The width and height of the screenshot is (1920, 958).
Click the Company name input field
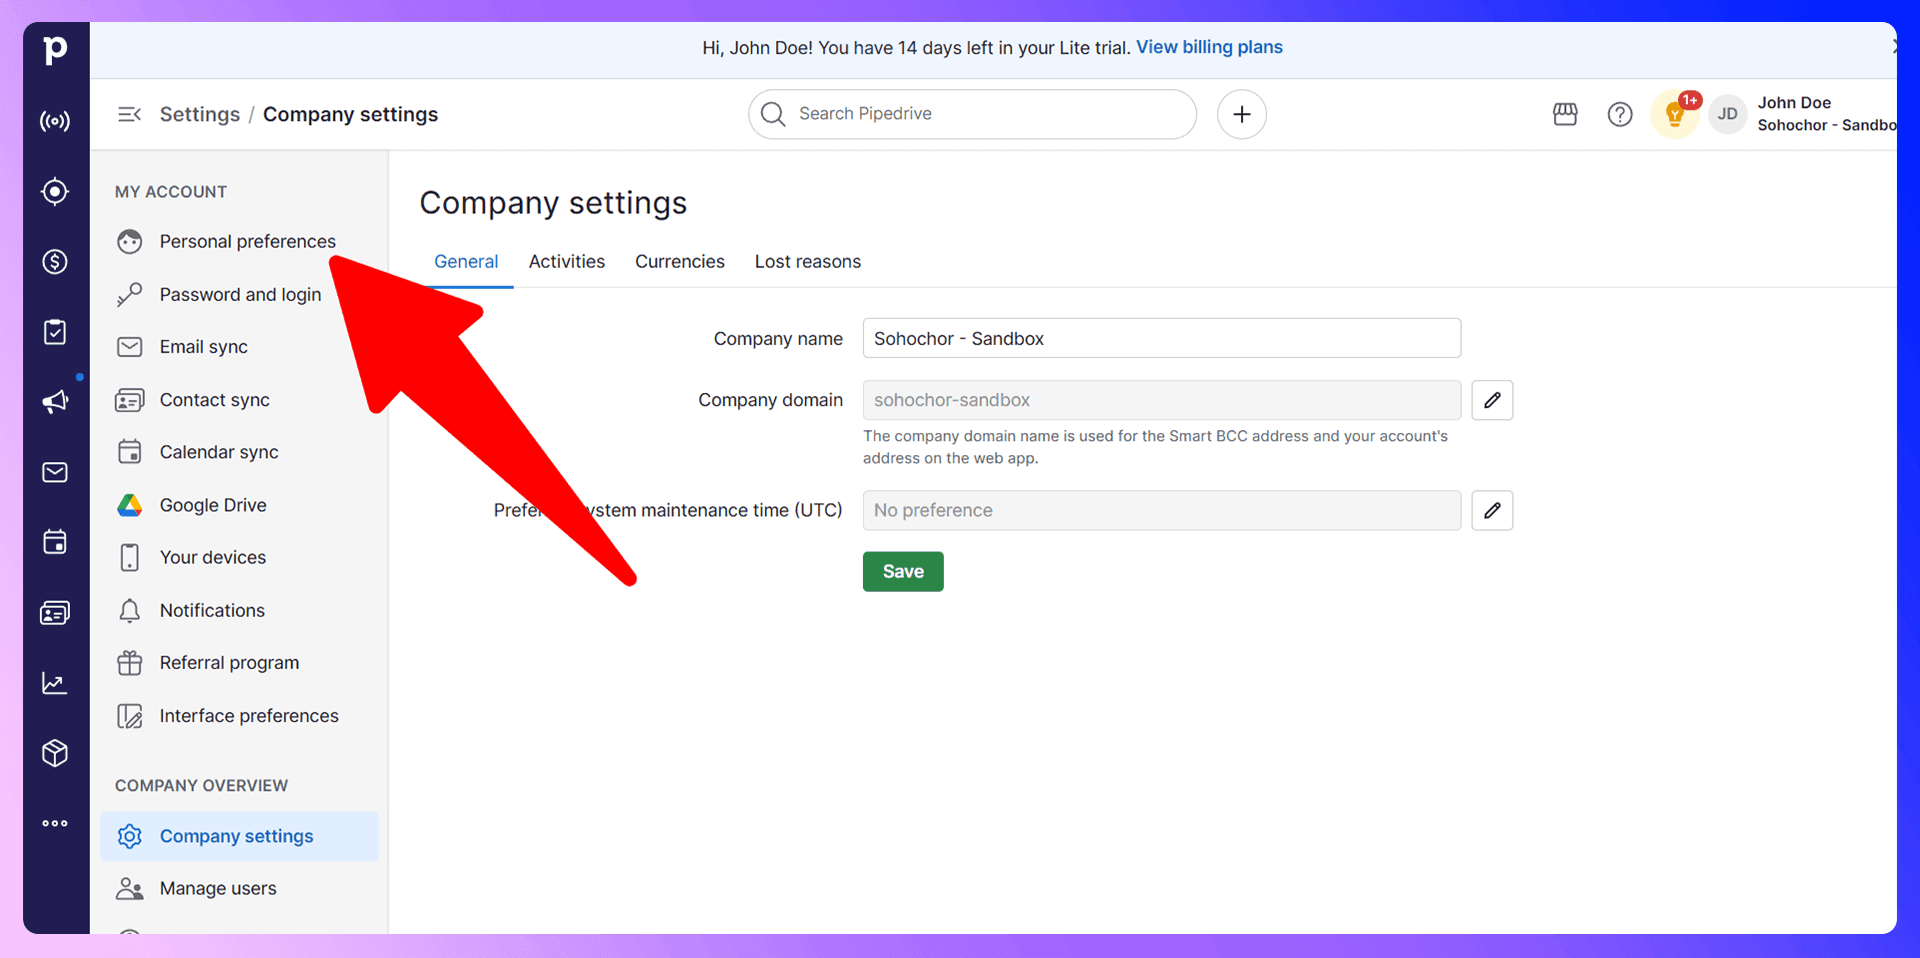click(x=1162, y=338)
